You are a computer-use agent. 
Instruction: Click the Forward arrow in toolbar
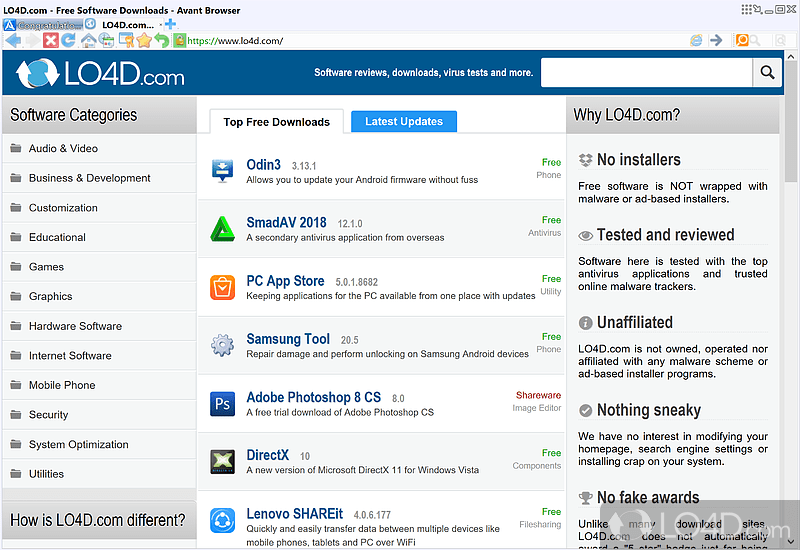pyautogui.click(x=33, y=40)
